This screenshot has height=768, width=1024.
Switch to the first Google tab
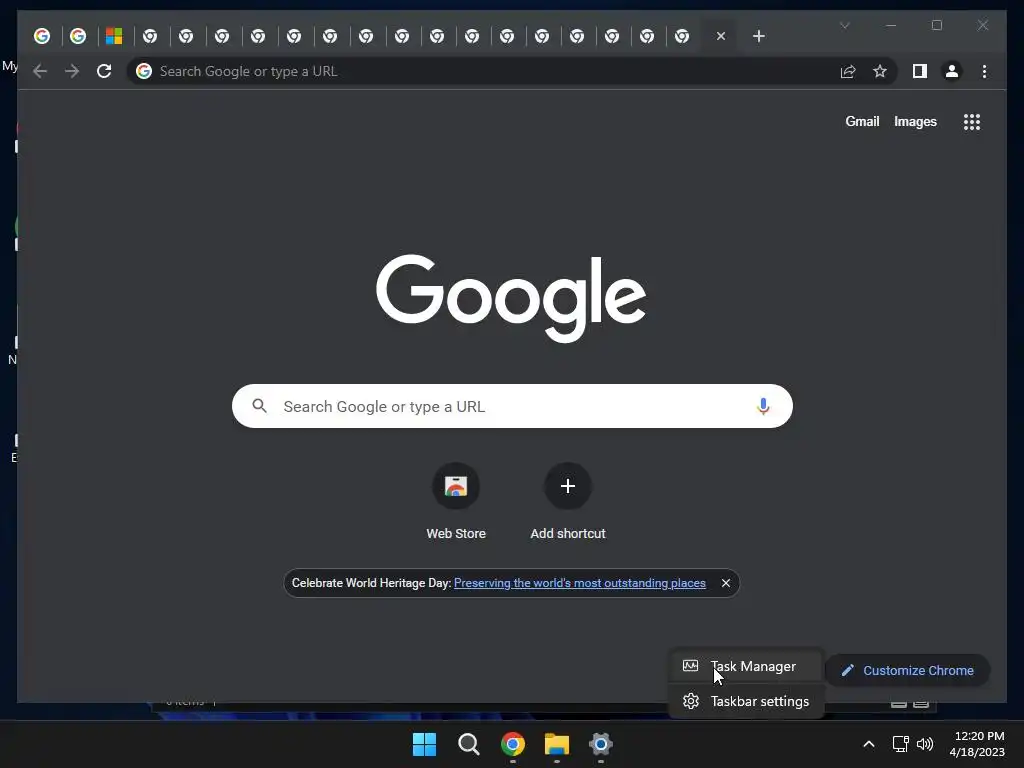point(42,36)
